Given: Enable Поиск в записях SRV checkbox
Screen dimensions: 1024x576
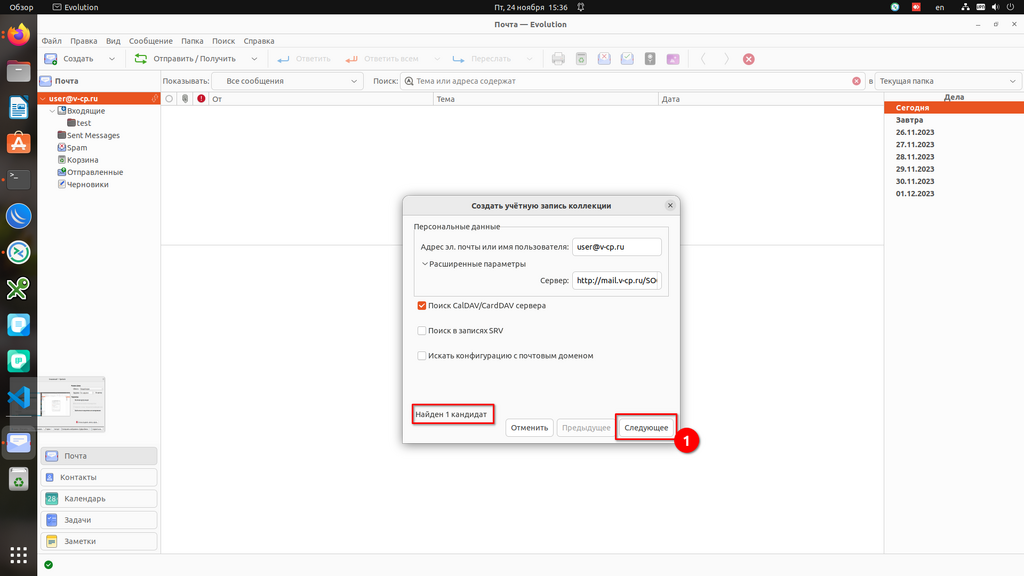Looking at the screenshot, I should (422, 330).
